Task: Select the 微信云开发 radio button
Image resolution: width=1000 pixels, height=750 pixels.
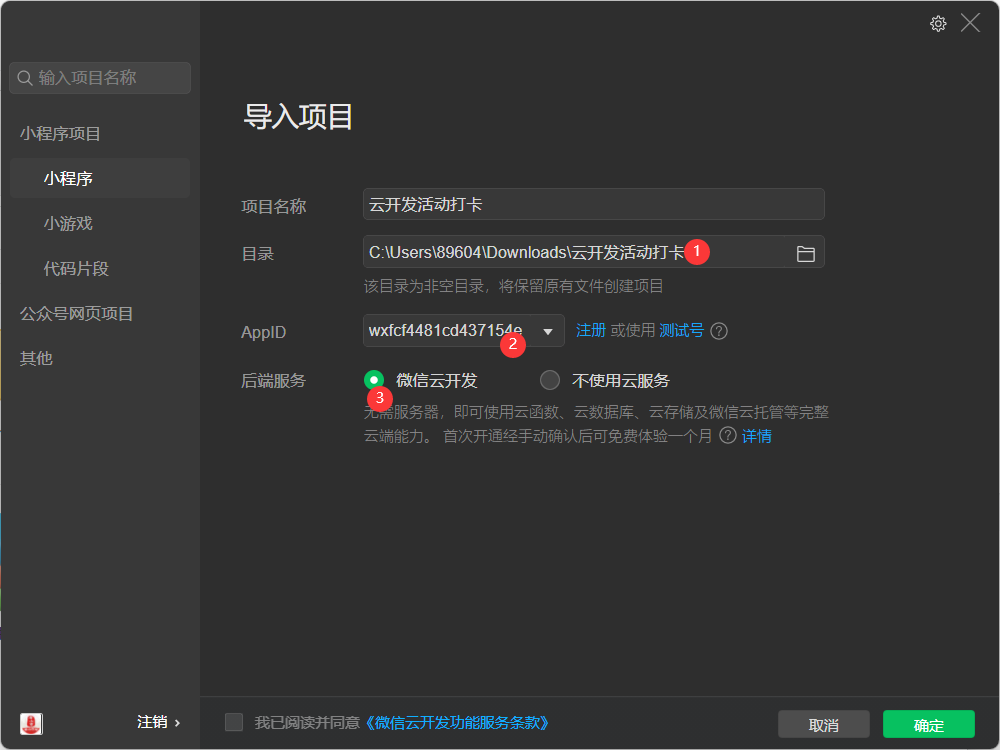Action: pos(374,380)
